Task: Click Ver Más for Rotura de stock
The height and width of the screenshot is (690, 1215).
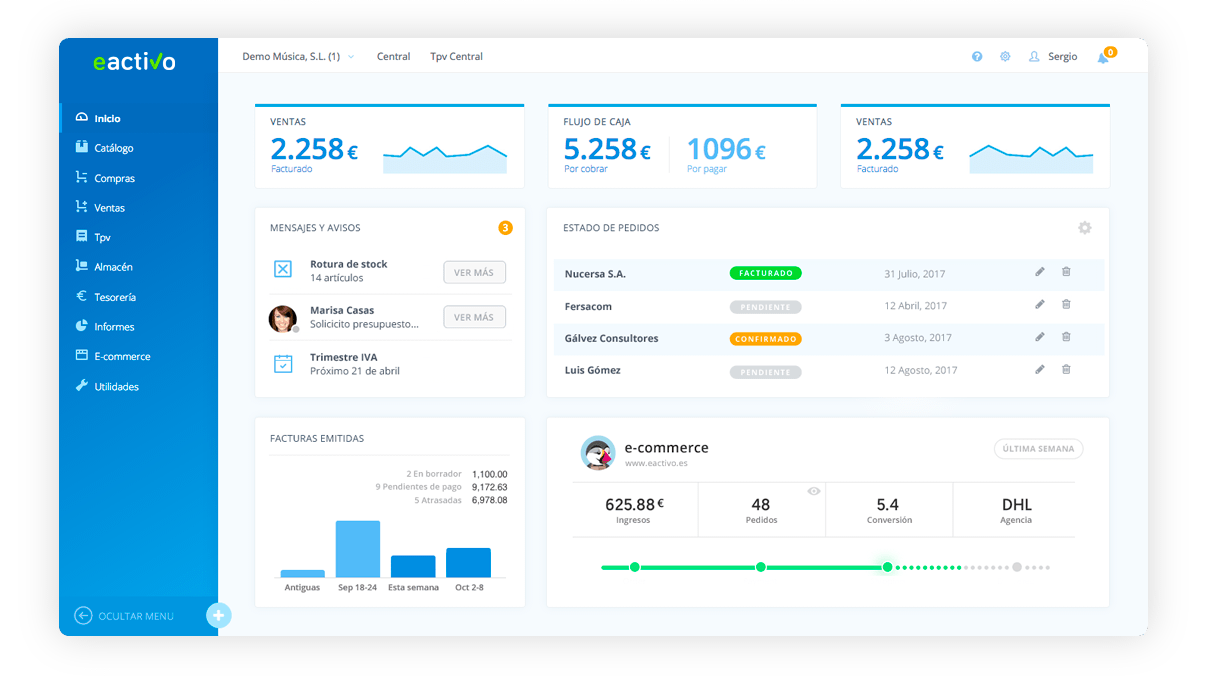Action: pos(474,272)
